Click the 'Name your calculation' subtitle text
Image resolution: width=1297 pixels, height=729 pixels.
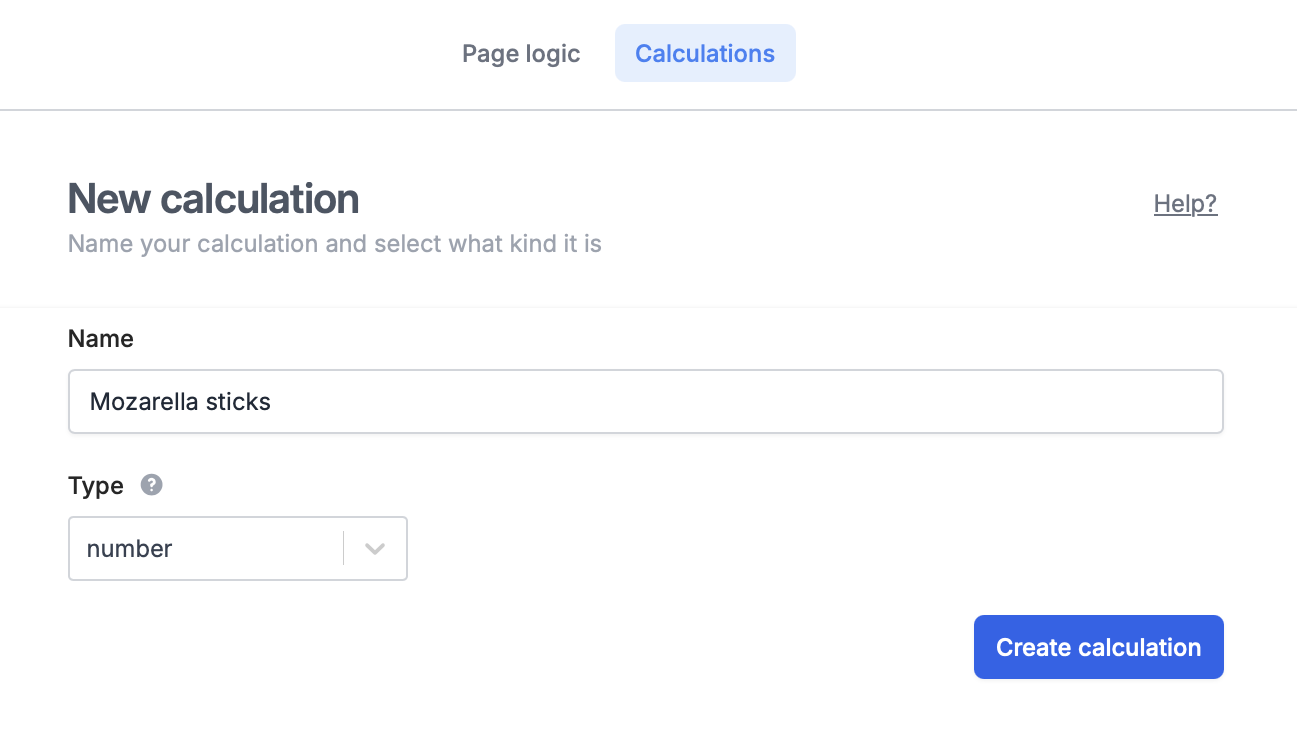click(334, 244)
